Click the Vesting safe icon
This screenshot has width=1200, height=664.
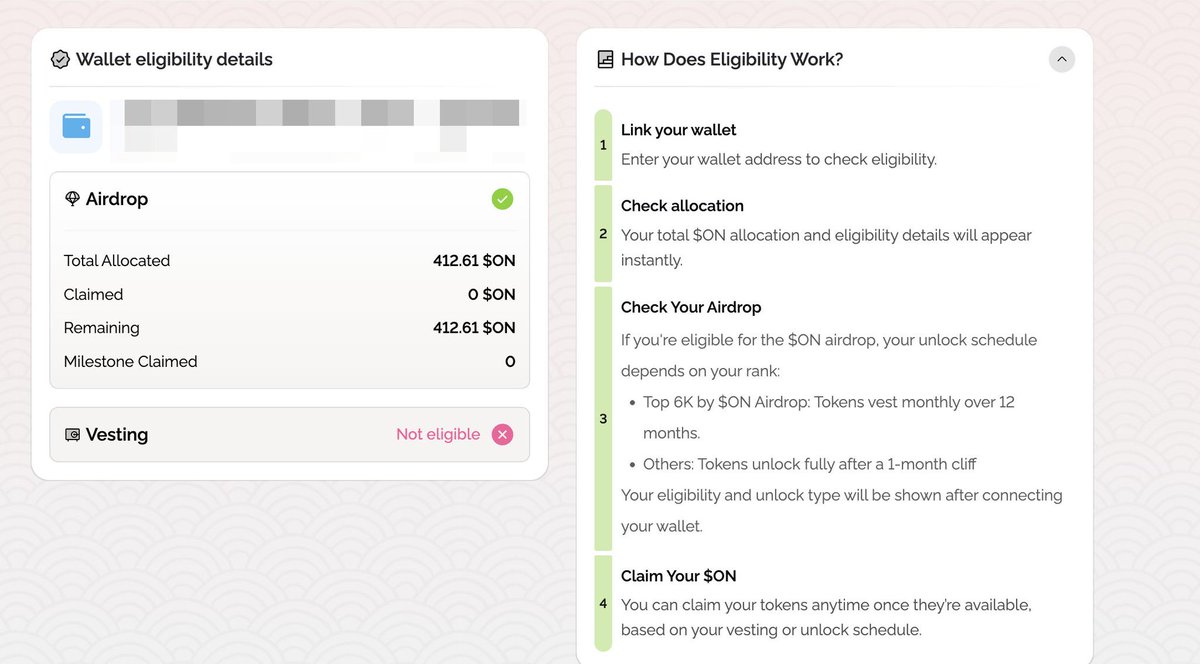72,435
